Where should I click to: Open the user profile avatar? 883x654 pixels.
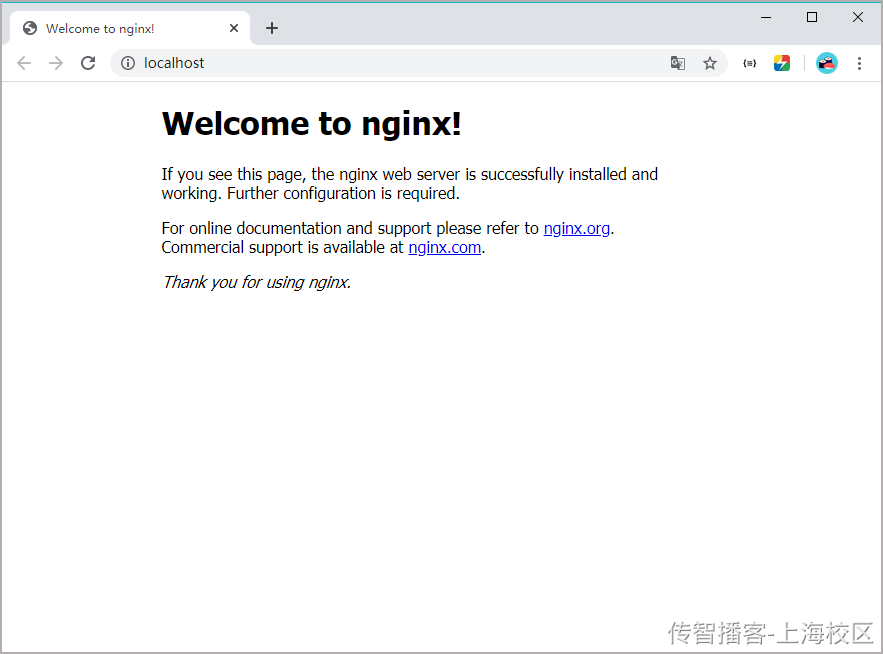point(827,63)
